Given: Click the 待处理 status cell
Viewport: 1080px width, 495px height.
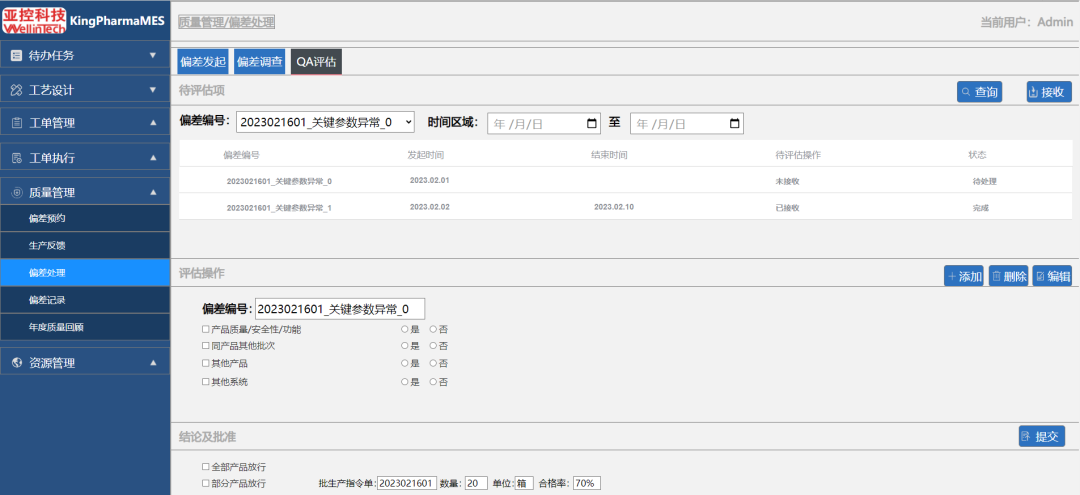Looking at the screenshot, I should click(984, 182).
